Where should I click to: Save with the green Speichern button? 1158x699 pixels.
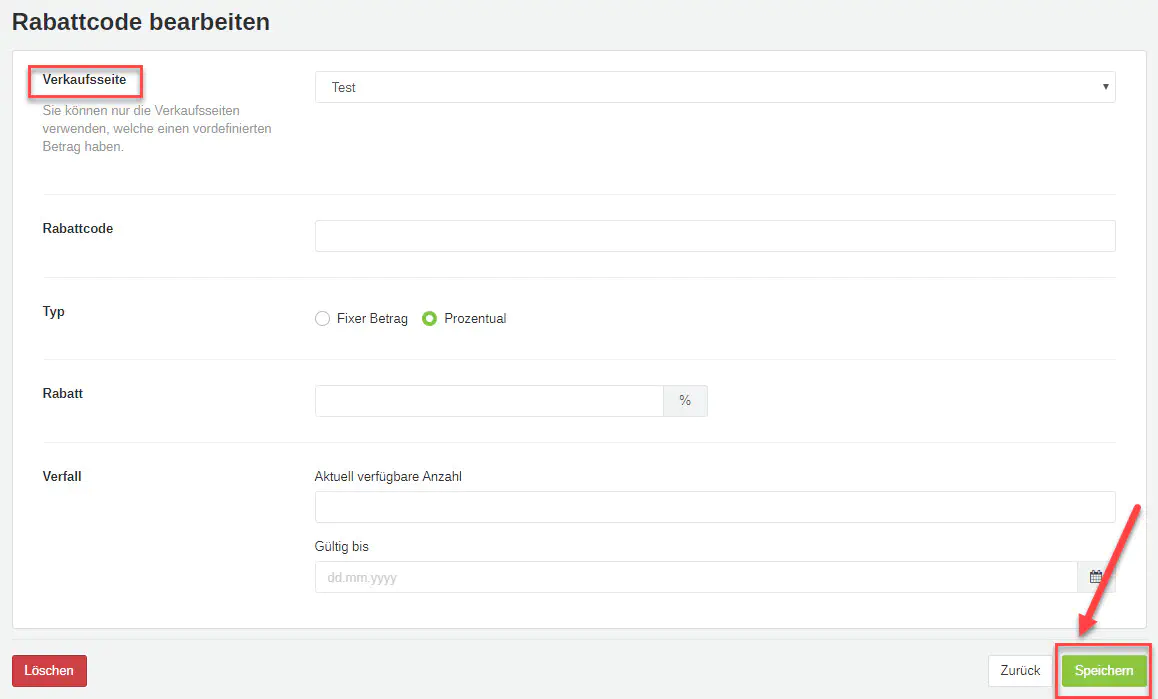point(1104,671)
